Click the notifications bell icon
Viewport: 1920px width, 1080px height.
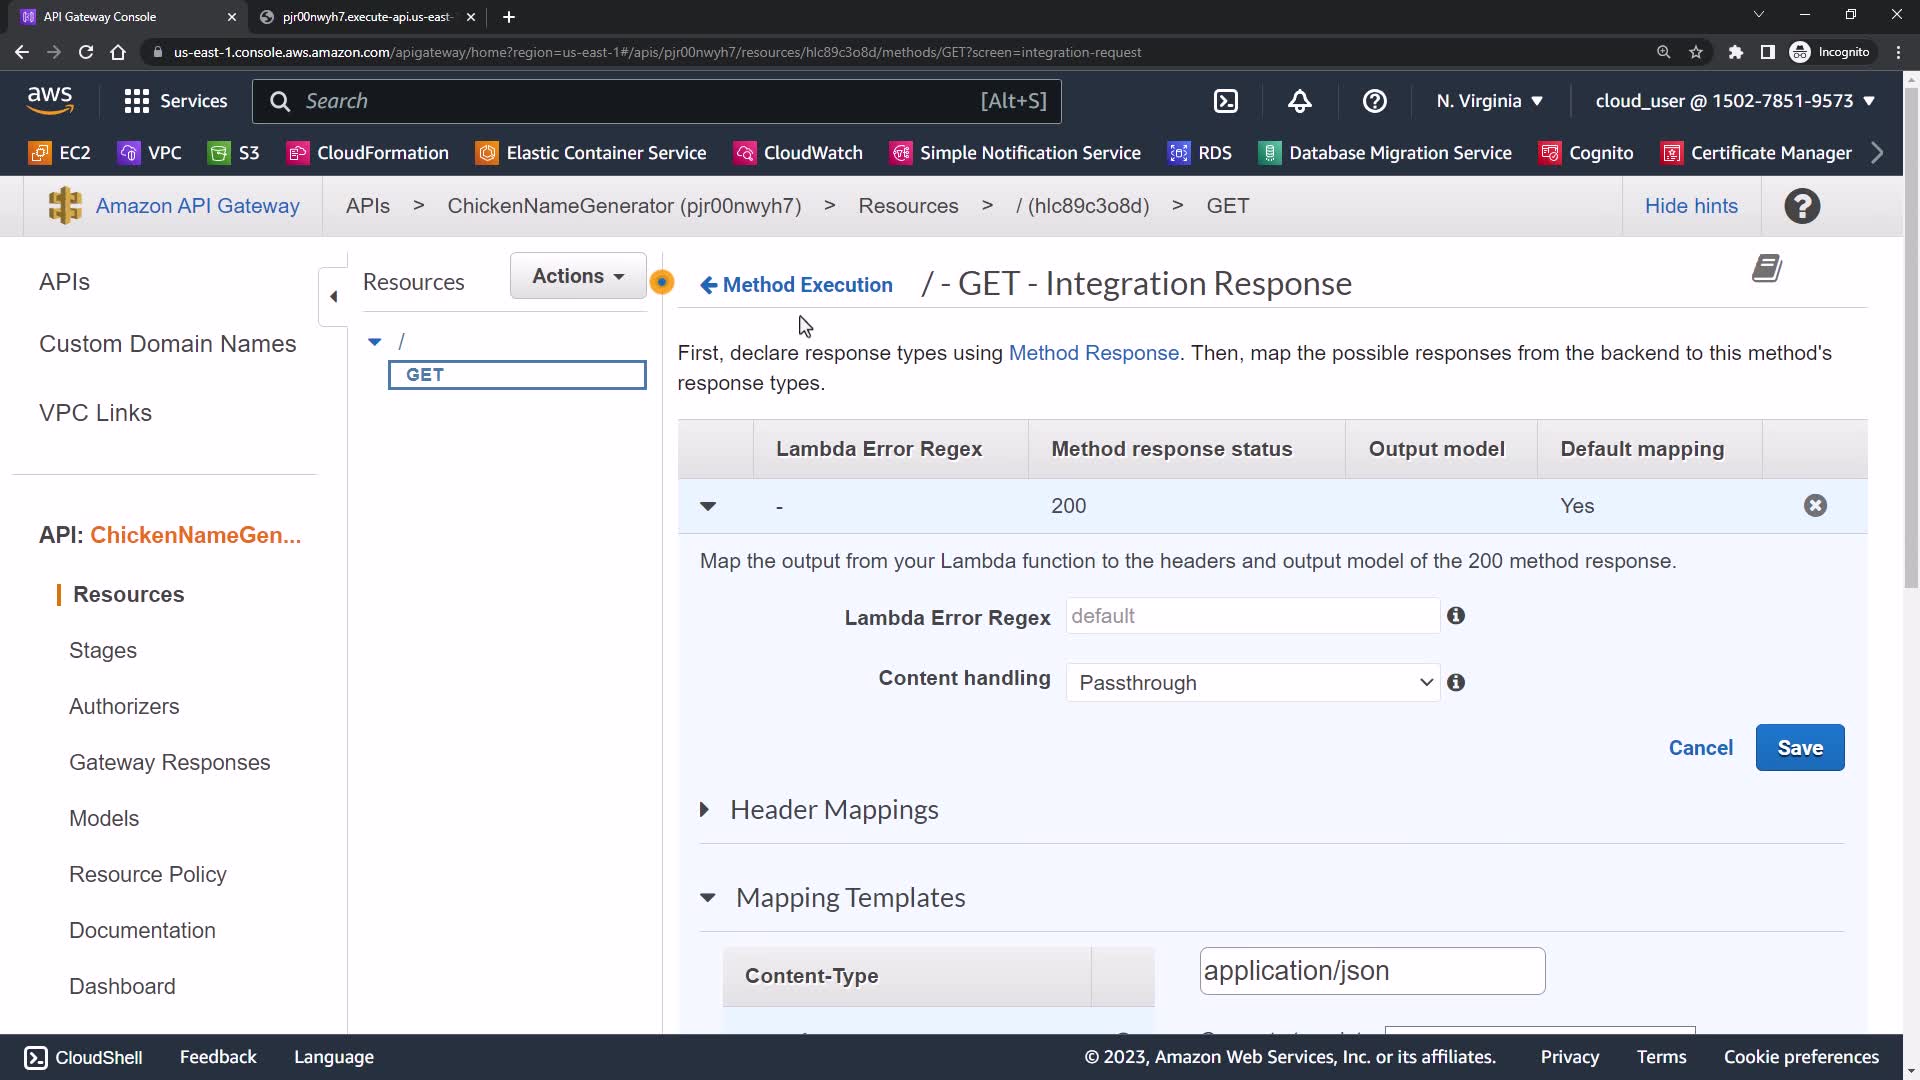1299,101
